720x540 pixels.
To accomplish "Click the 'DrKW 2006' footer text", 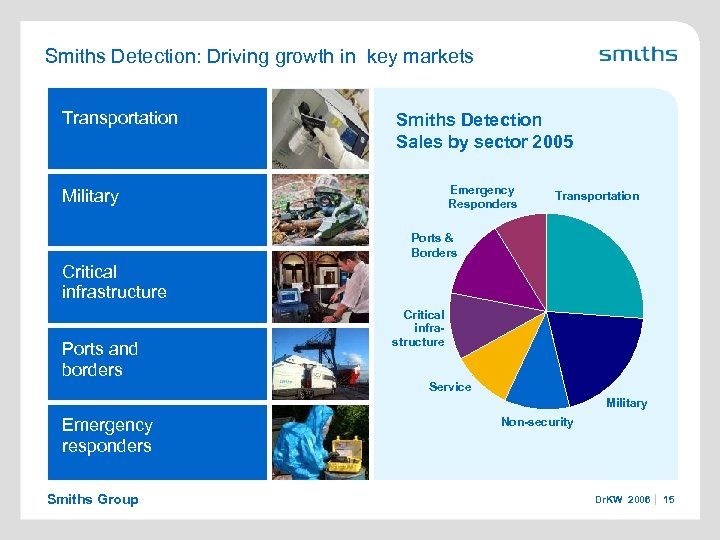I will (622, 500).
